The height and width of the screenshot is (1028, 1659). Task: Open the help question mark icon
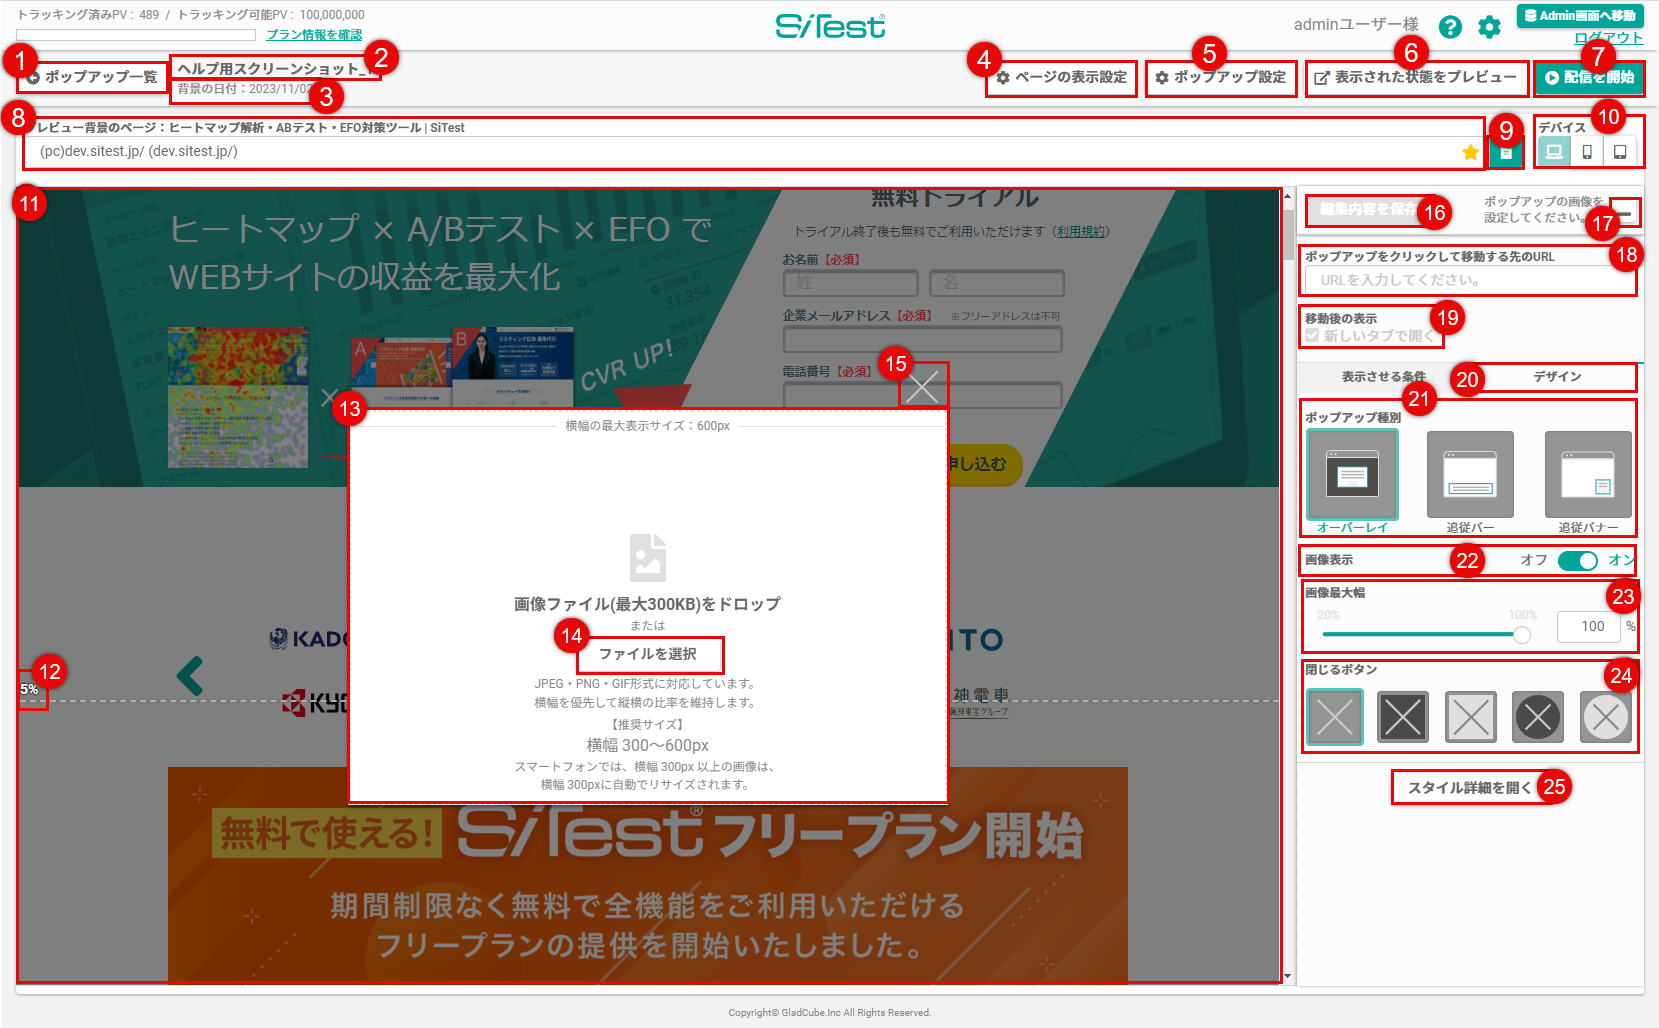click(x=1449, y=27)
